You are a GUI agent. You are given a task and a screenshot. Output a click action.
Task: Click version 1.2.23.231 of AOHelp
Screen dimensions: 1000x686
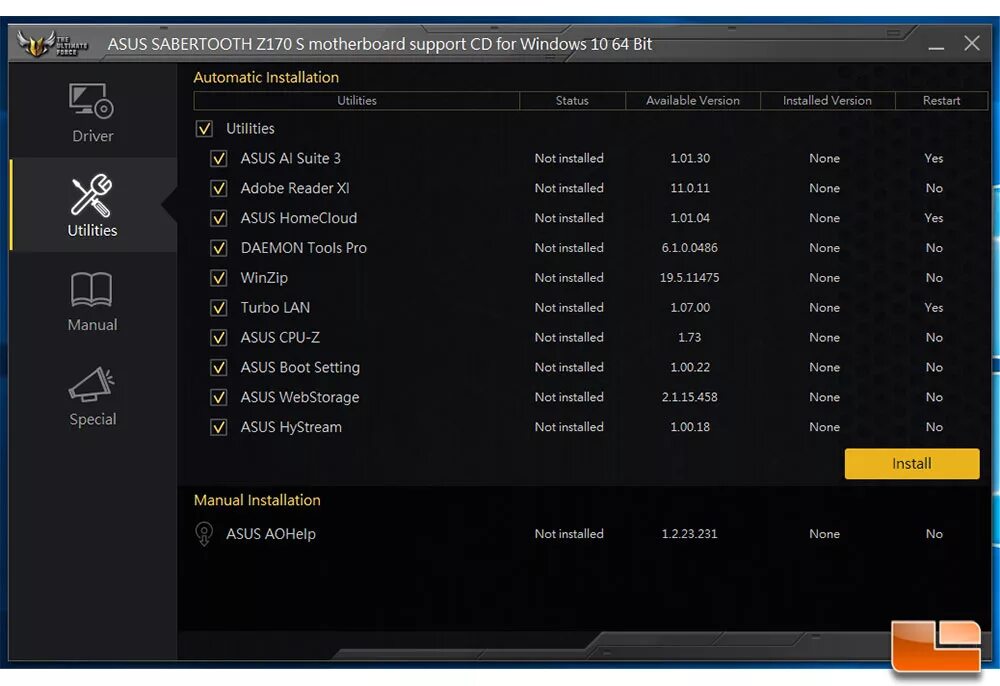[689, 534]
